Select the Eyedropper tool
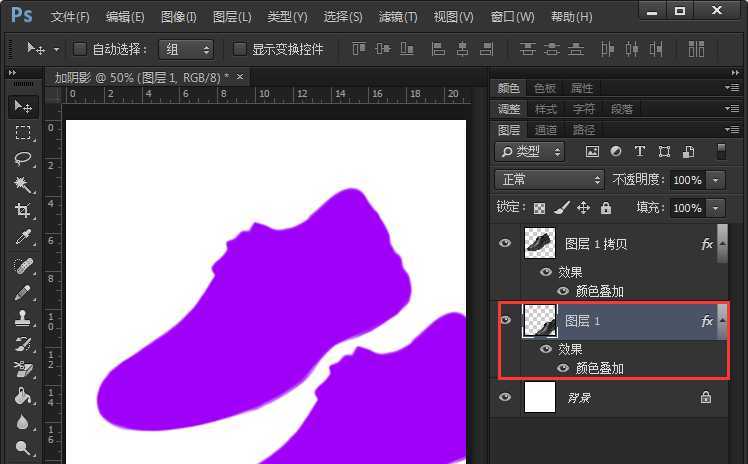The height and width of the screenshot is (464, 748). click(x=23, y=238)
